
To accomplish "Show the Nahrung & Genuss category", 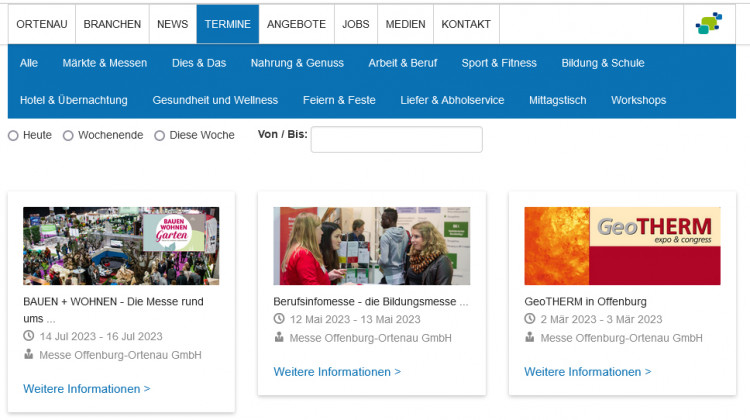I will pos(297,63).
